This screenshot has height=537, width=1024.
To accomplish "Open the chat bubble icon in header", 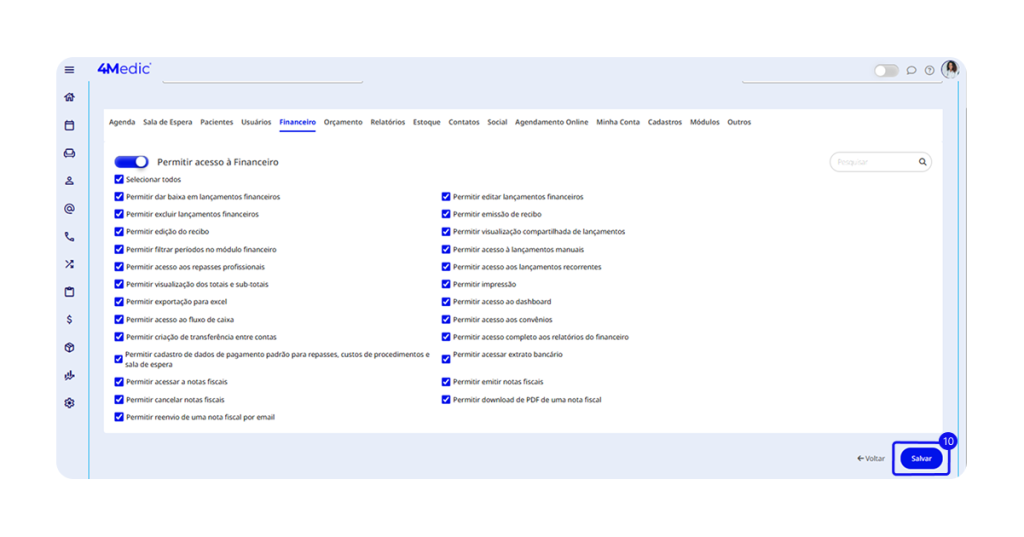I will (911, 71).
